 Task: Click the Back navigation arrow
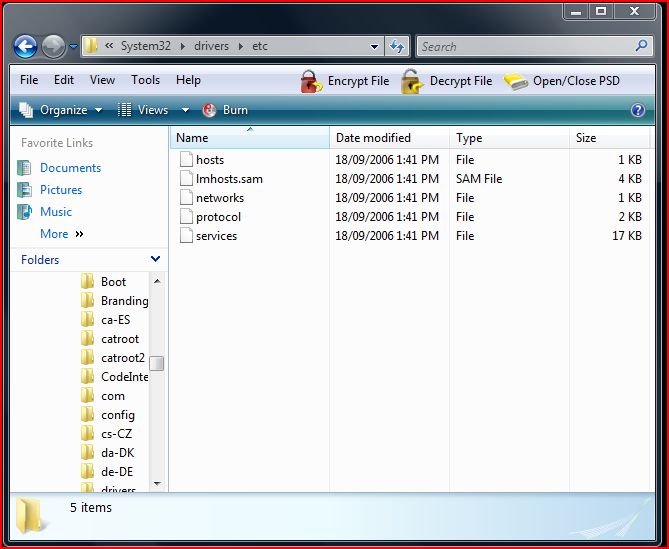(25, 46)
